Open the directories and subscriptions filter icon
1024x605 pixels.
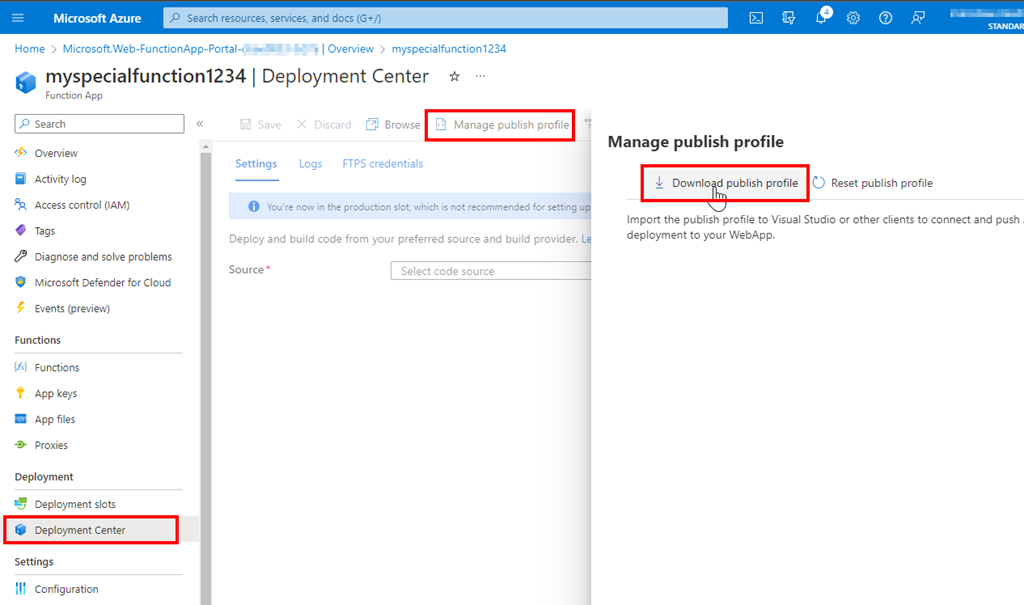789,18
